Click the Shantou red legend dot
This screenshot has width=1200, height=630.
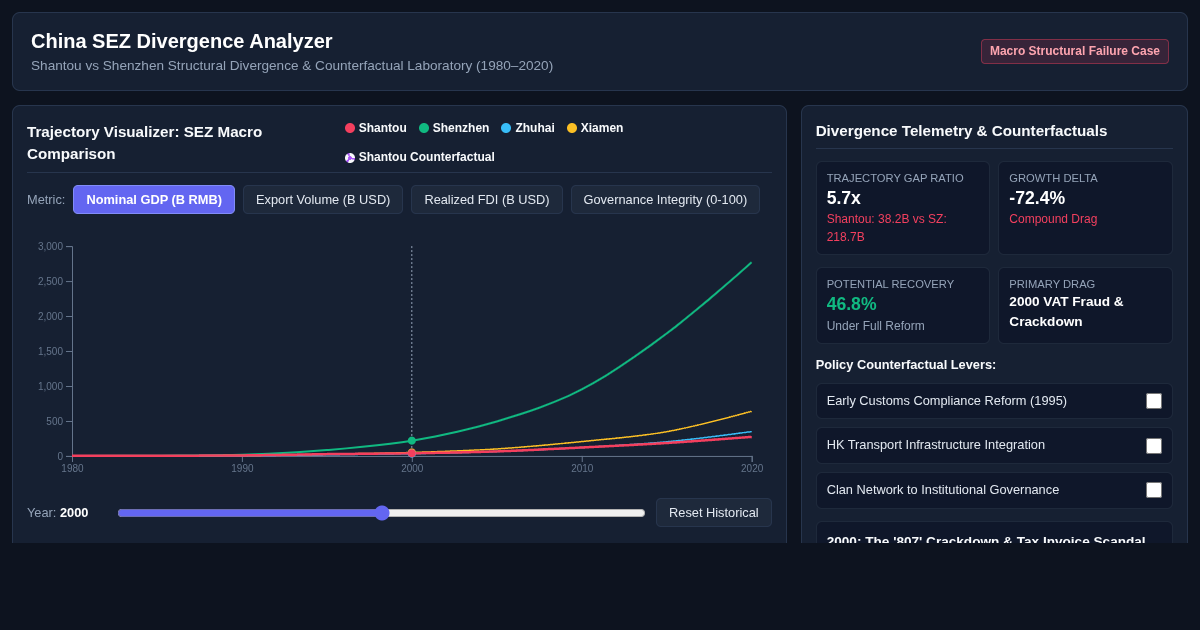point(350,128)
